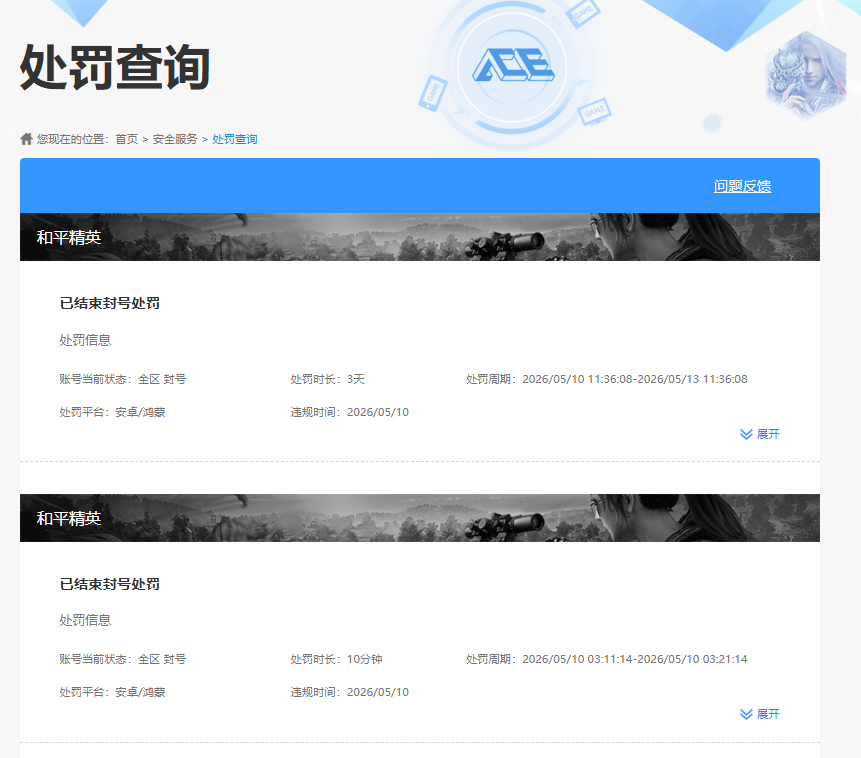Click 处罚信息 label in the 10分钟 record
861x758 pixels.
pyautogui.click(x=85, y=621)
